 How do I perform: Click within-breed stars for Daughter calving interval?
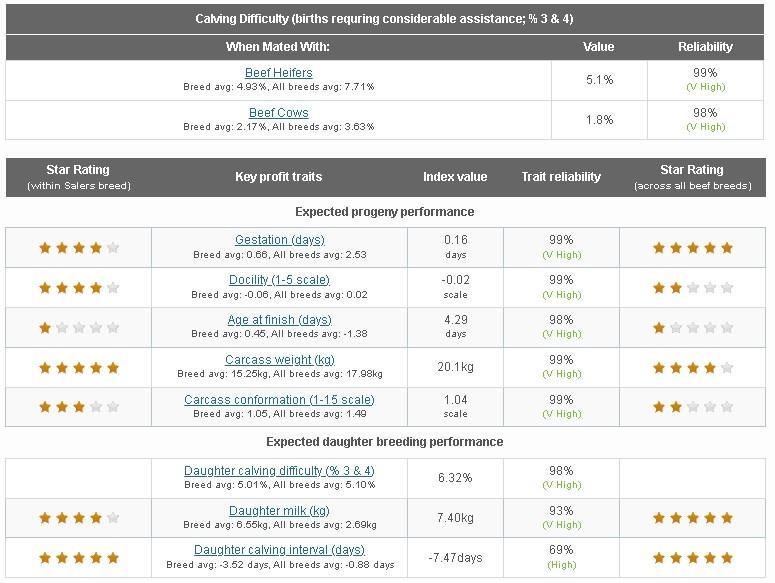coord(79,558)
